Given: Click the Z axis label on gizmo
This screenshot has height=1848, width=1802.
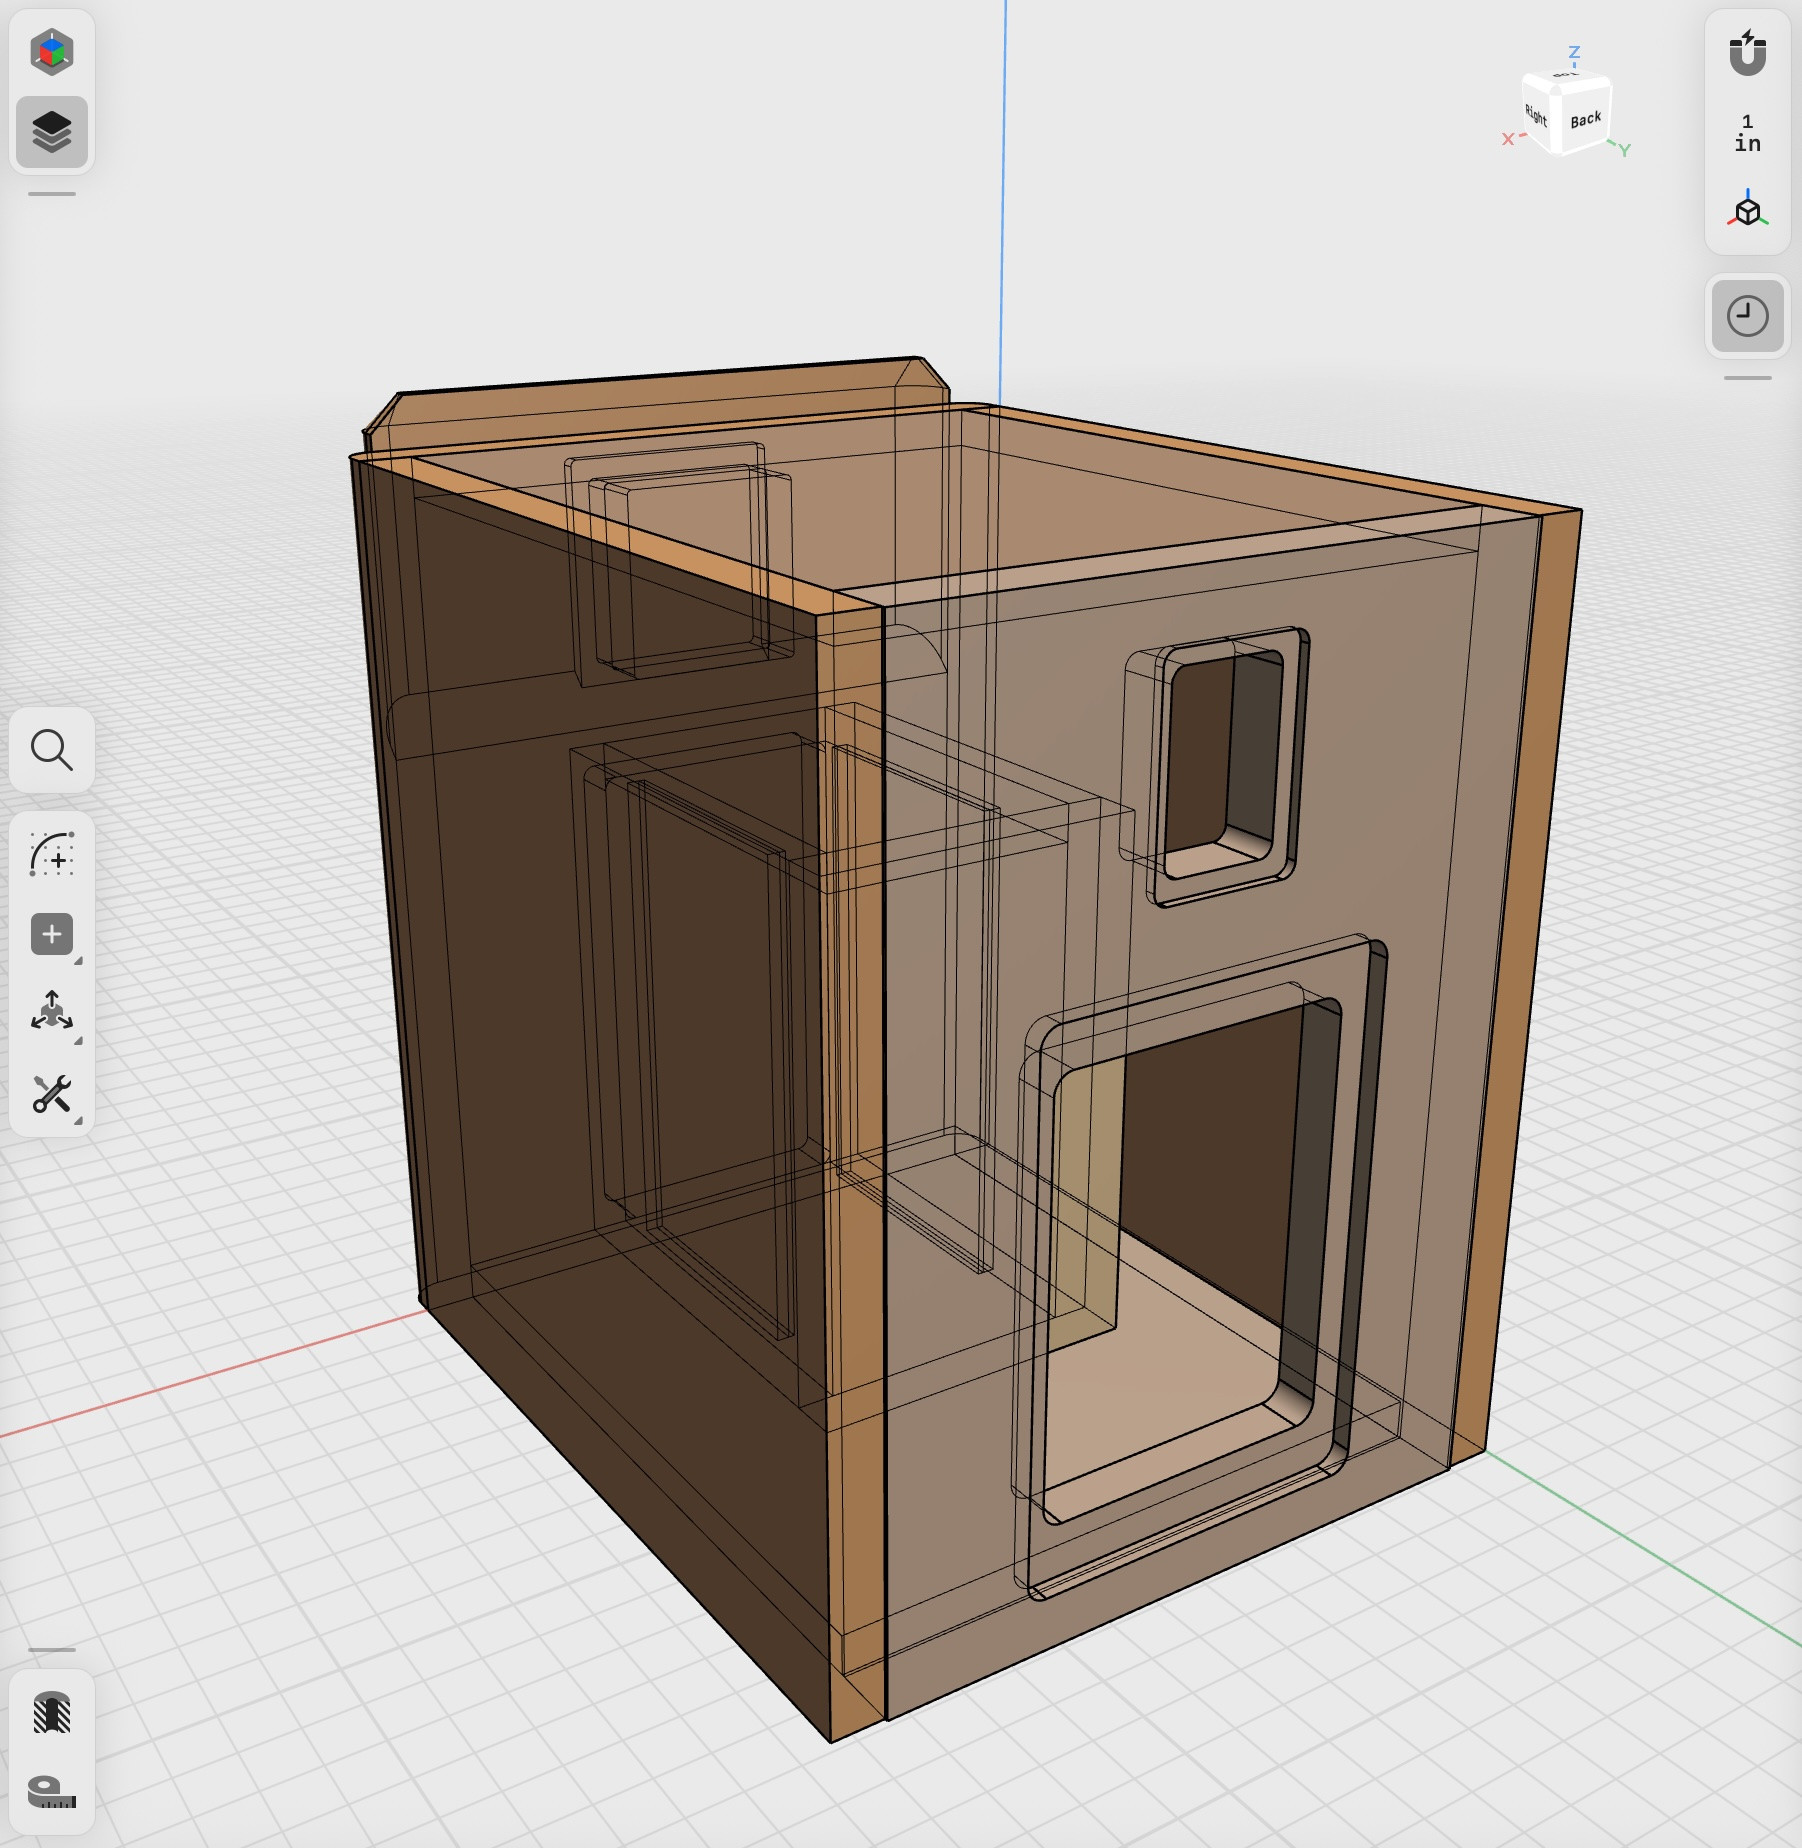Looking at the screenshot, I should (1574, 52).
